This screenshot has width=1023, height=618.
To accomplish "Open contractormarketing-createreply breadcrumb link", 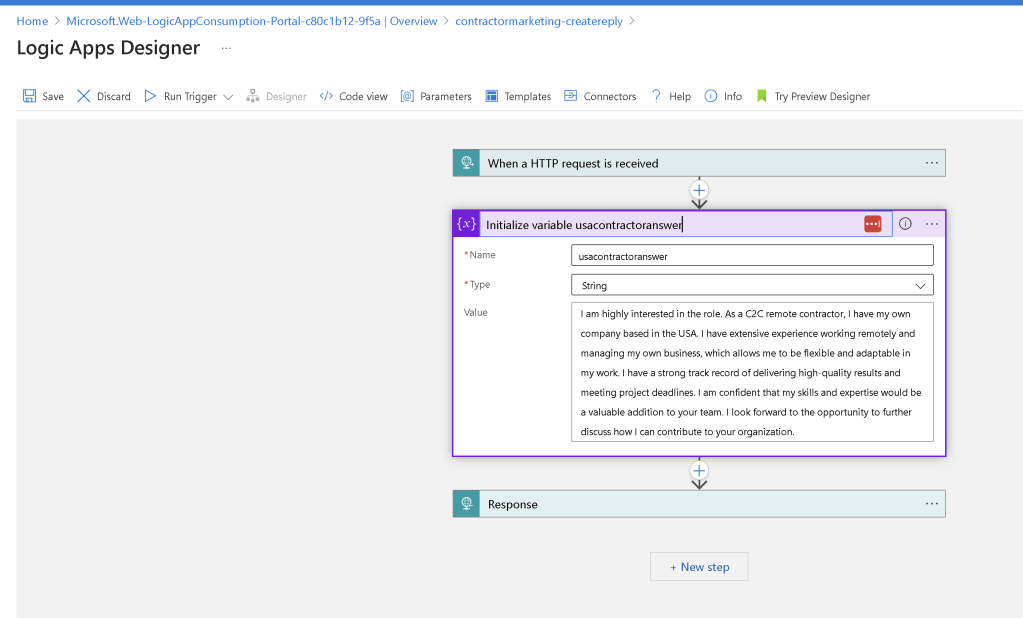I will click(539, 21).
